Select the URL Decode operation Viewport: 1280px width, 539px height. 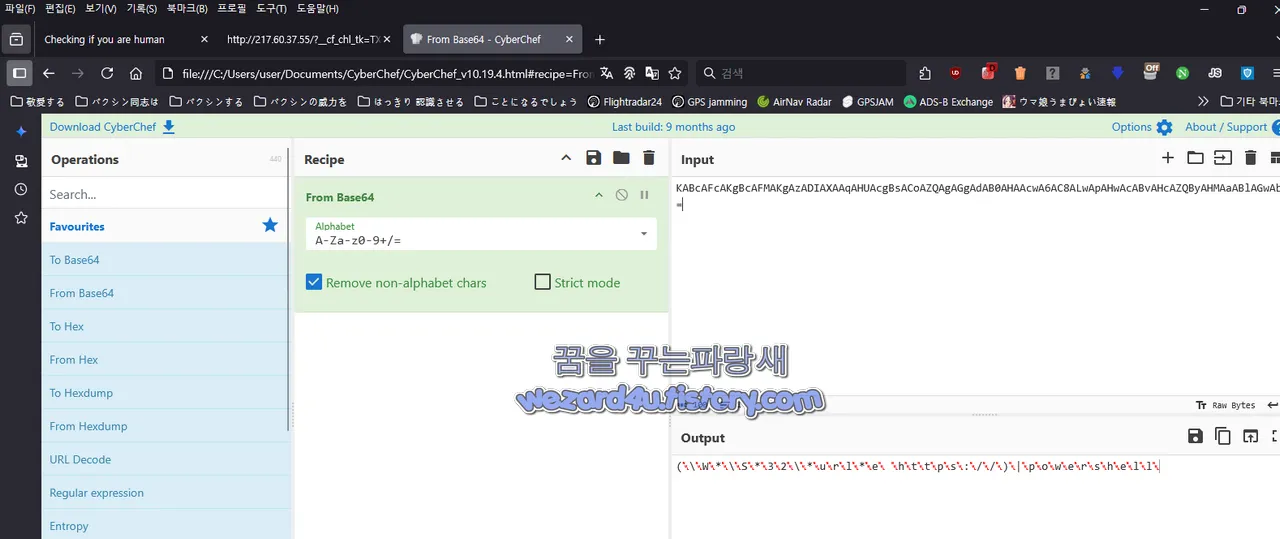pyautogui.click(x=165, y=459)
